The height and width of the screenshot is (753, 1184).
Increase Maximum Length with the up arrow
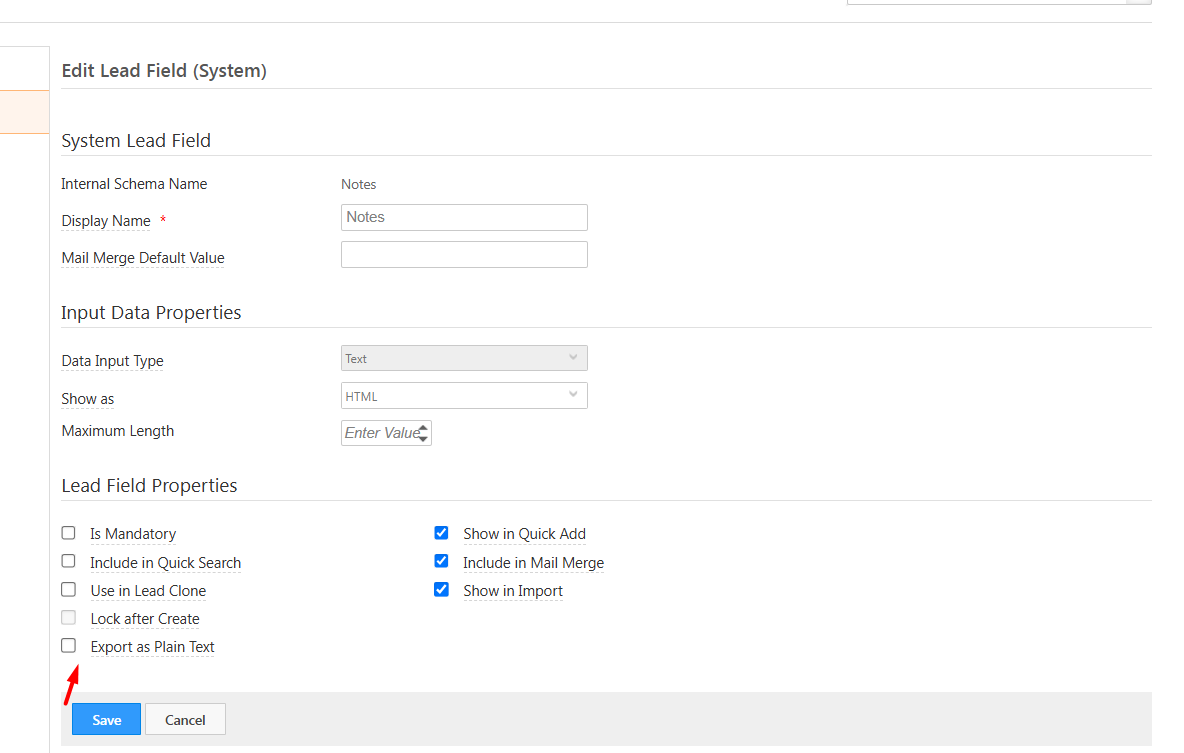point(424,428)
